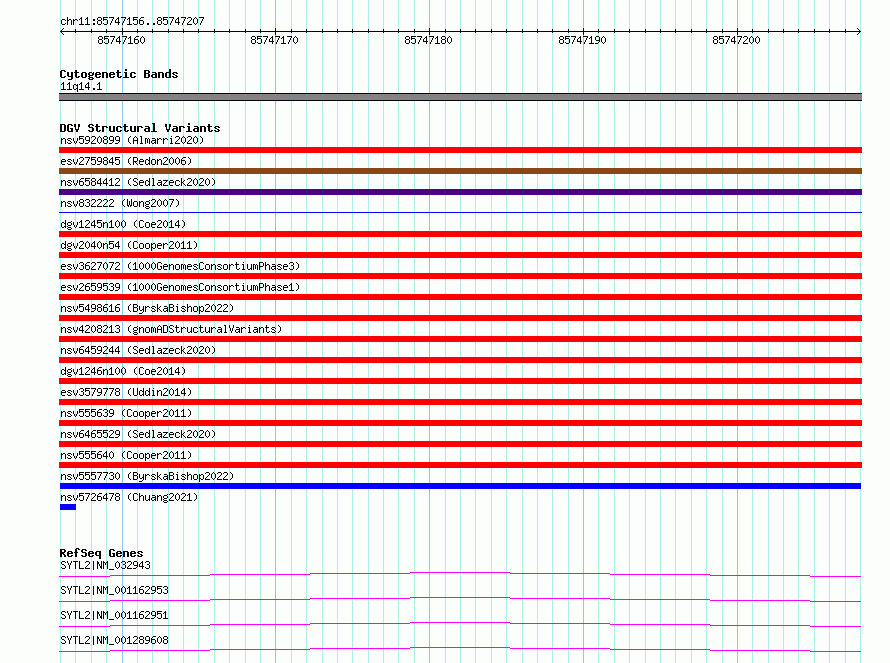Open variant nsv5557730 (ByrskaBishop2022) label
This screenshot has width=890, height=663.
(147, 476)
